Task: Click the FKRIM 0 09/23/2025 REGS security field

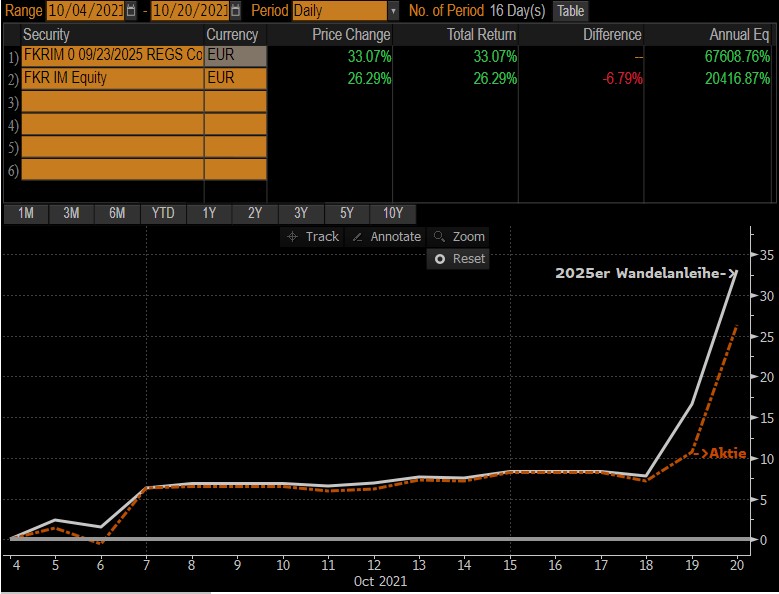Action: click(x=112, y=56)
